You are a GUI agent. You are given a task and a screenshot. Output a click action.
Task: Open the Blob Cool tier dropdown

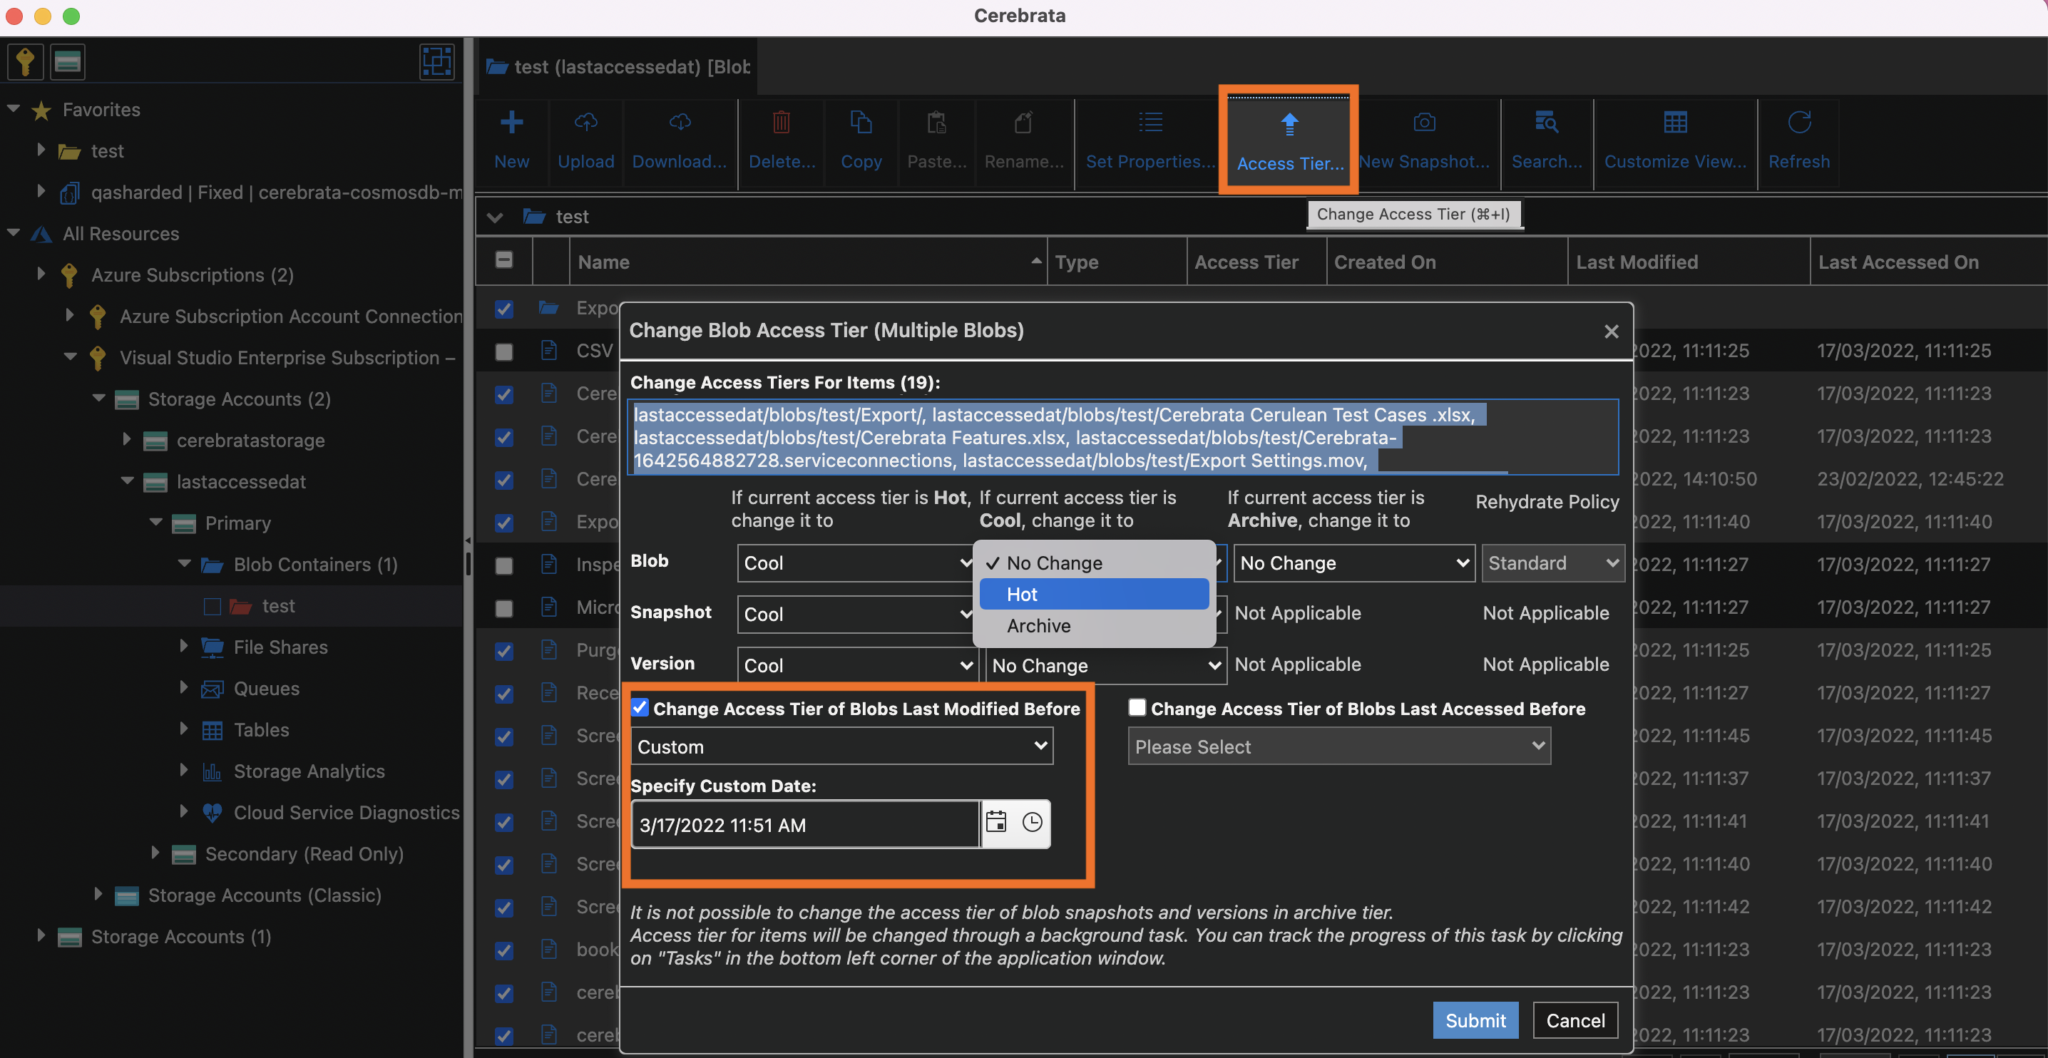point(853,563)
